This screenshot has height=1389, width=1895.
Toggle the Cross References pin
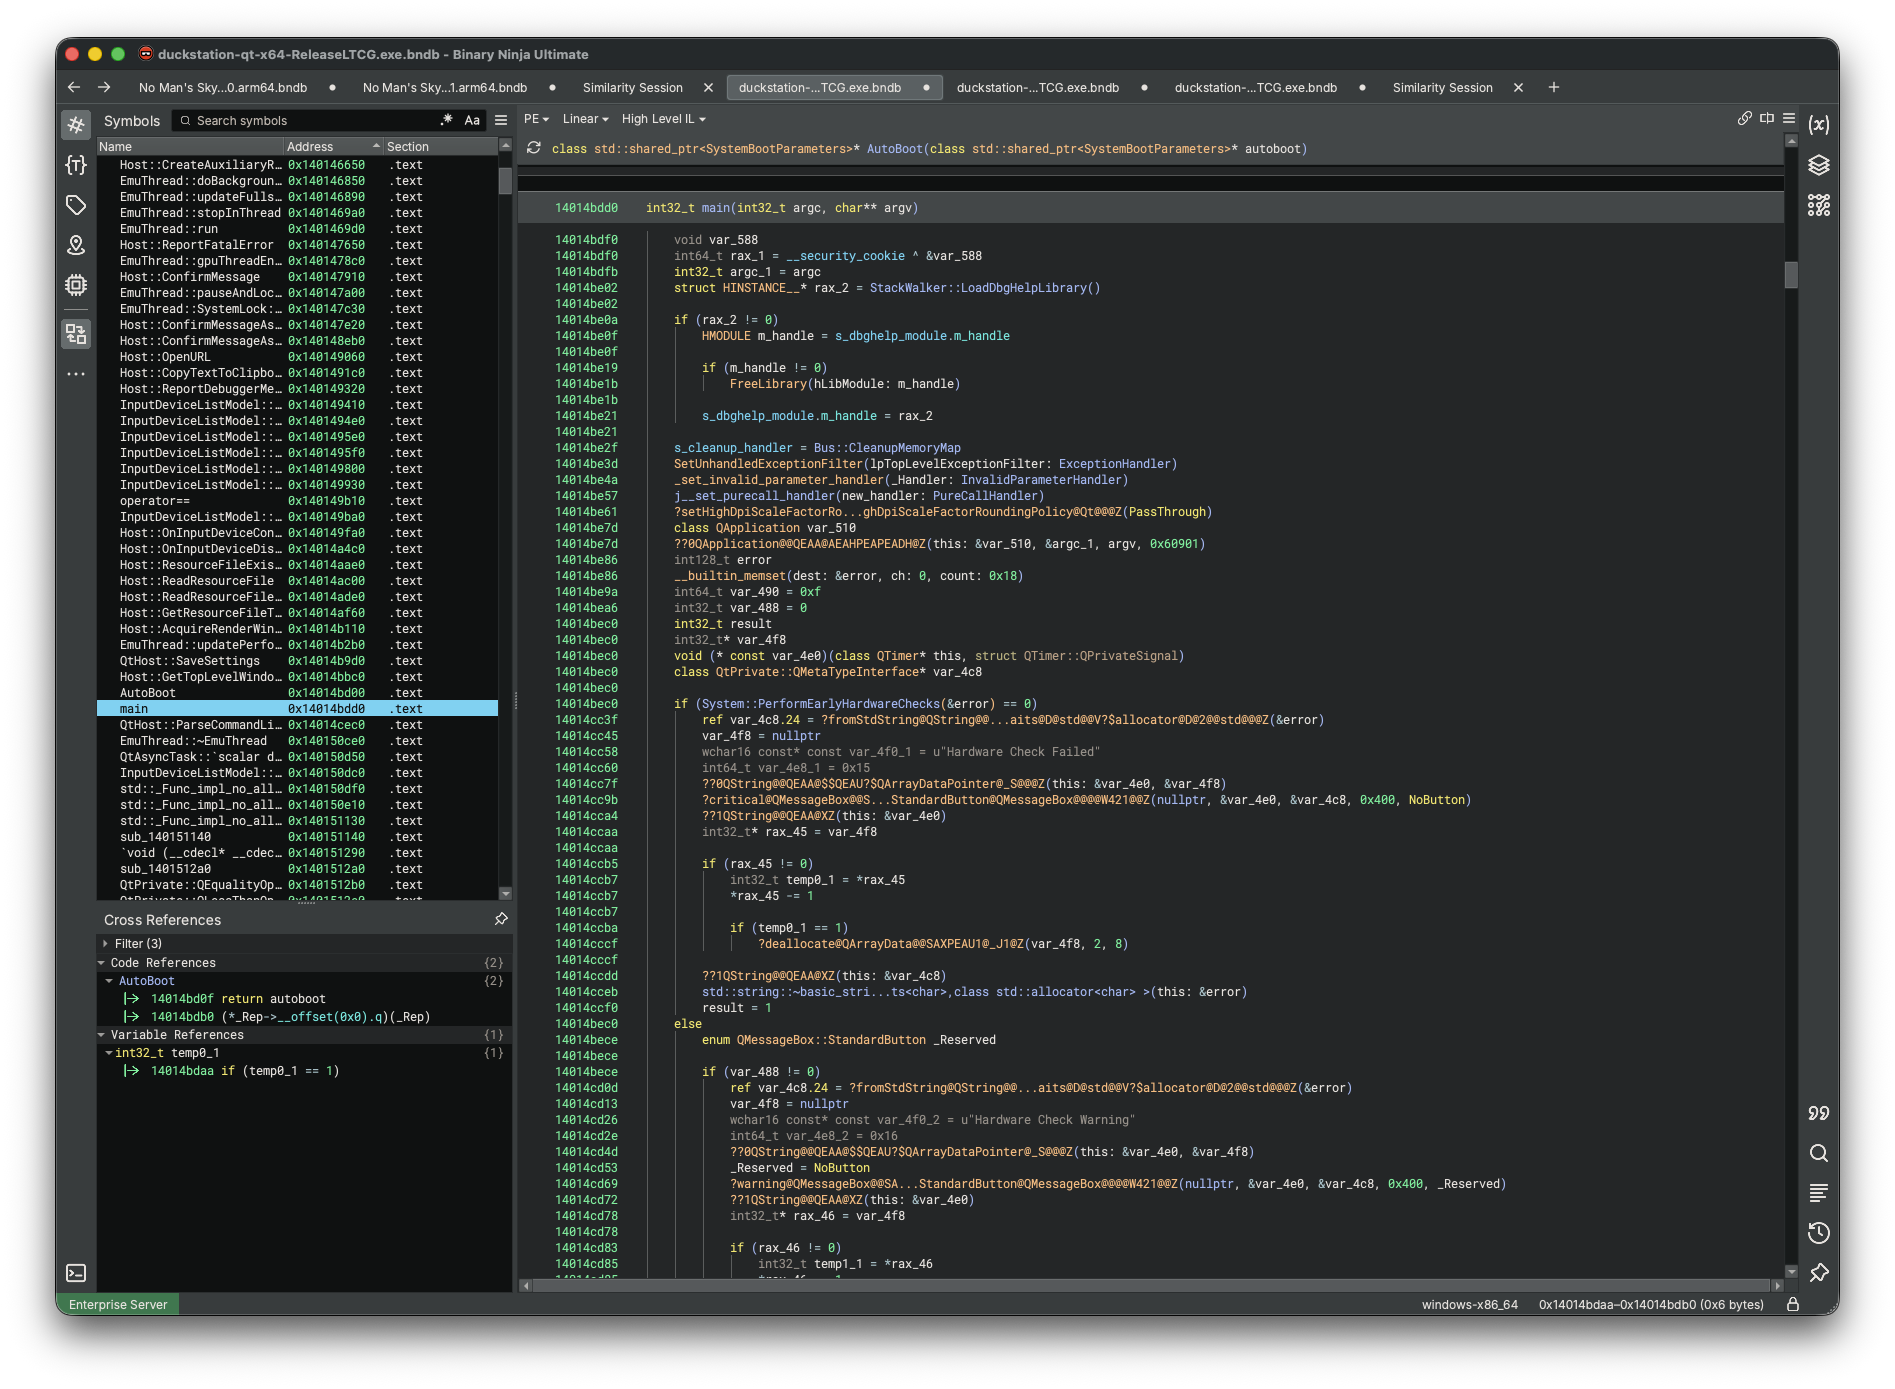click(501, 919)
